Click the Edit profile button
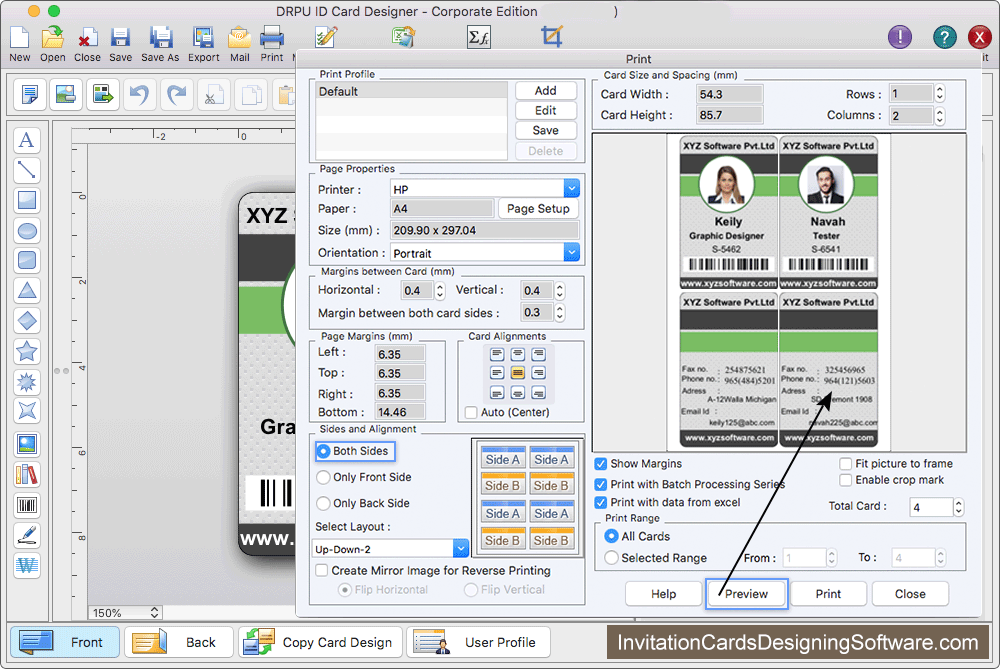1000x669 pixels. (x=546, y=110)
